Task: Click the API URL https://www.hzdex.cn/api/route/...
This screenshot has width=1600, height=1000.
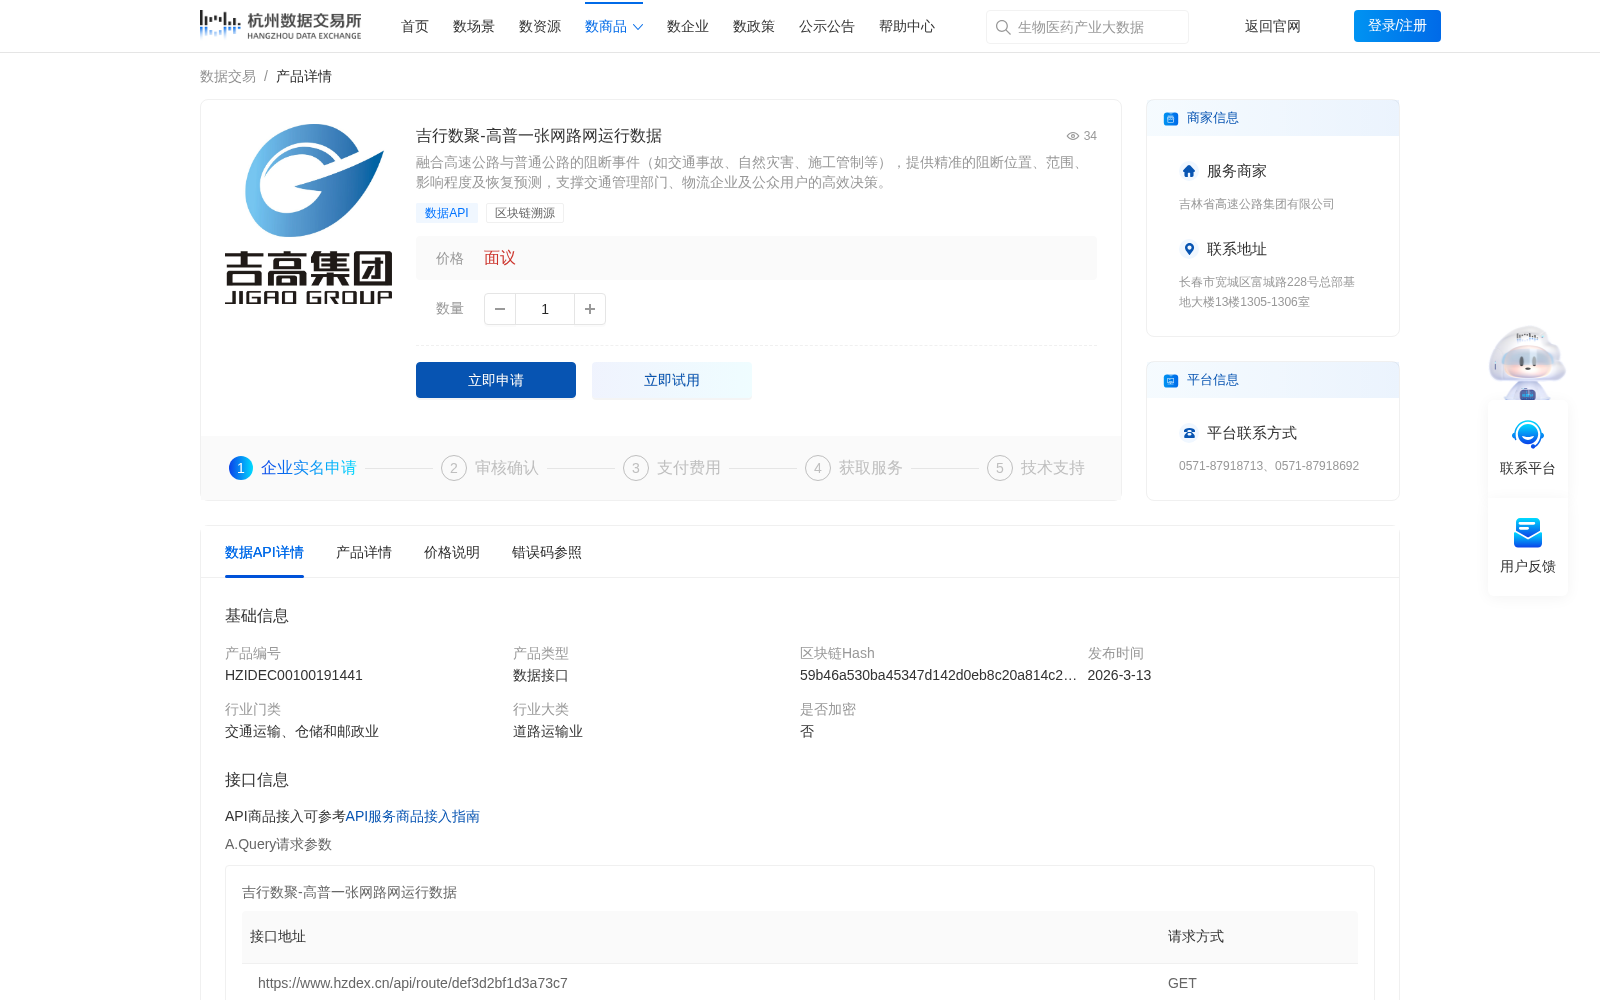Action: coord(413,983)
